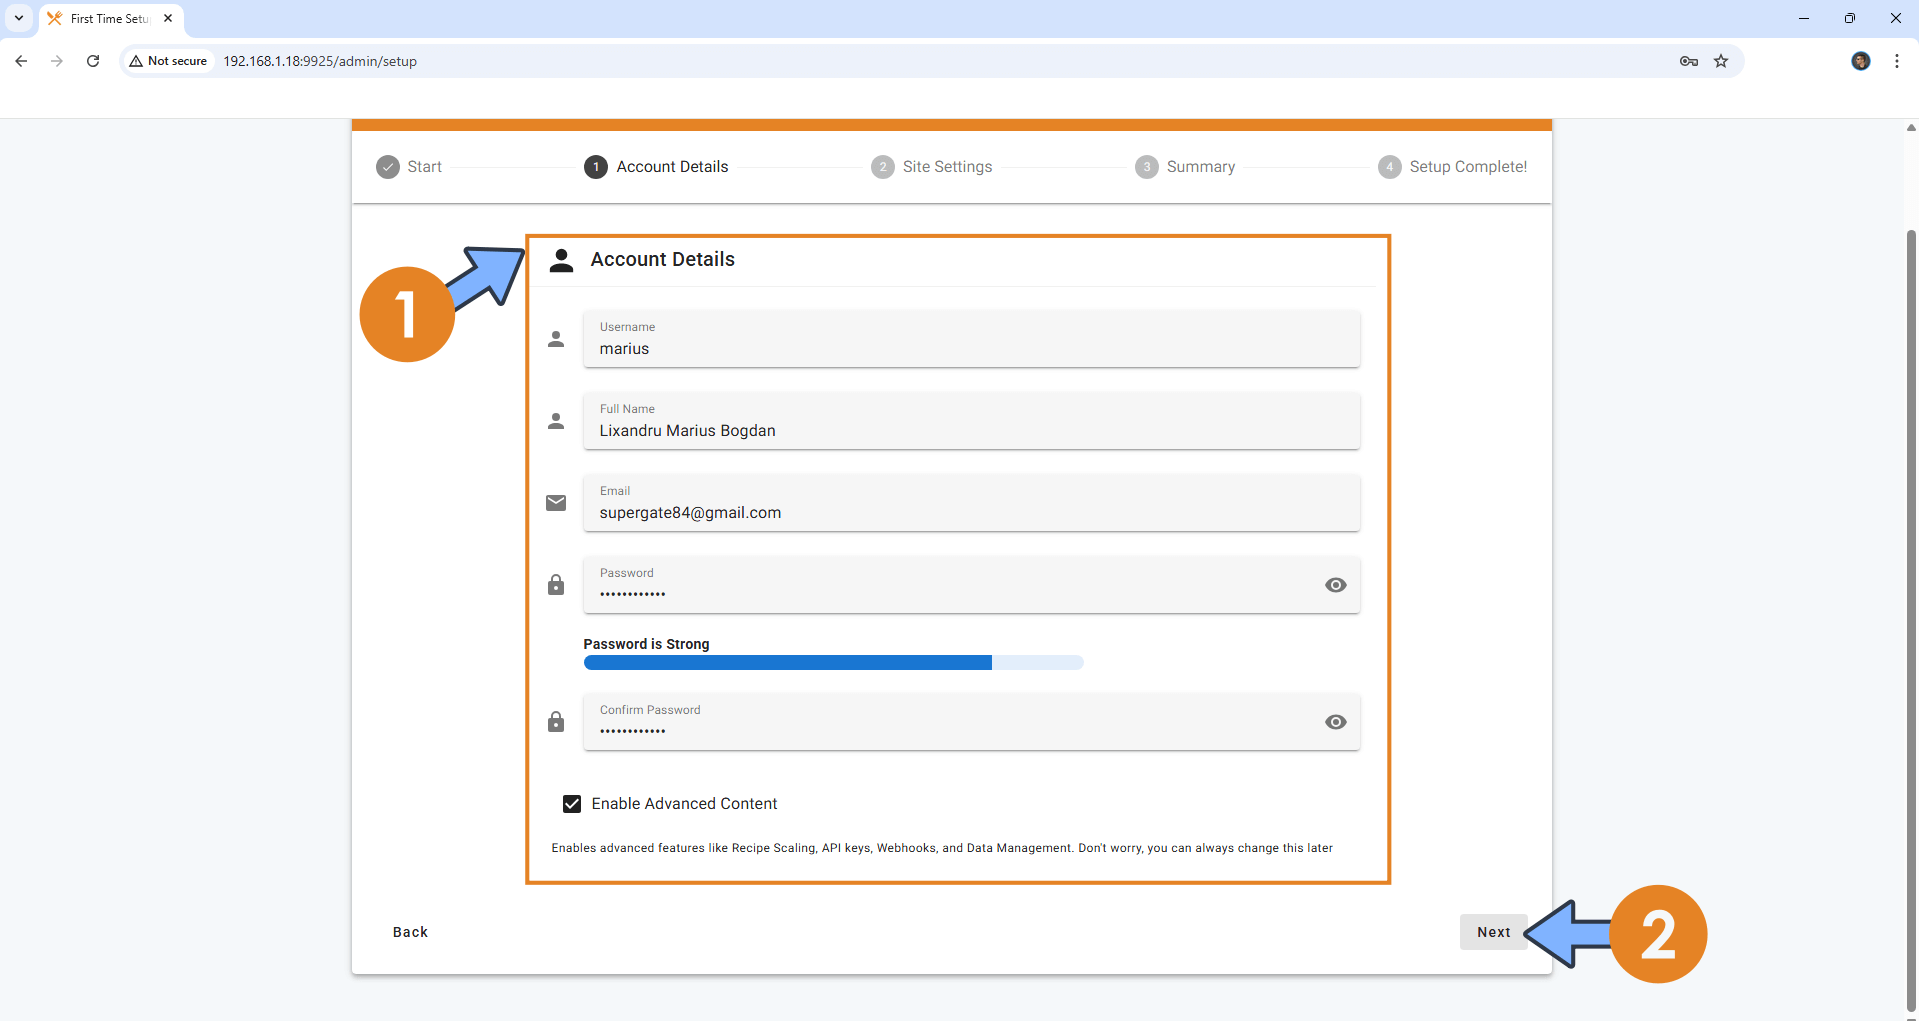Open the tab search dropdown arrow
This screenshot has height=1021, width=1919.
point(19,18)
